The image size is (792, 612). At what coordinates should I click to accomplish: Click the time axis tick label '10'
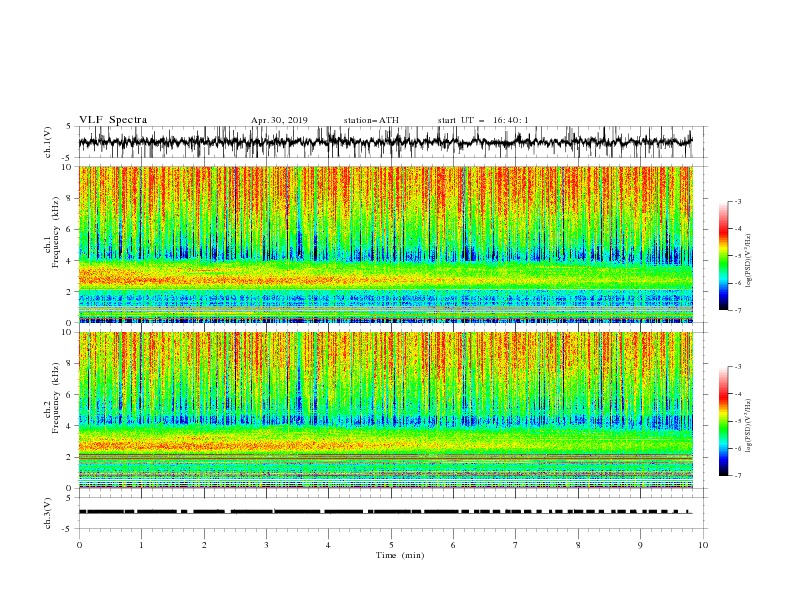703,545
